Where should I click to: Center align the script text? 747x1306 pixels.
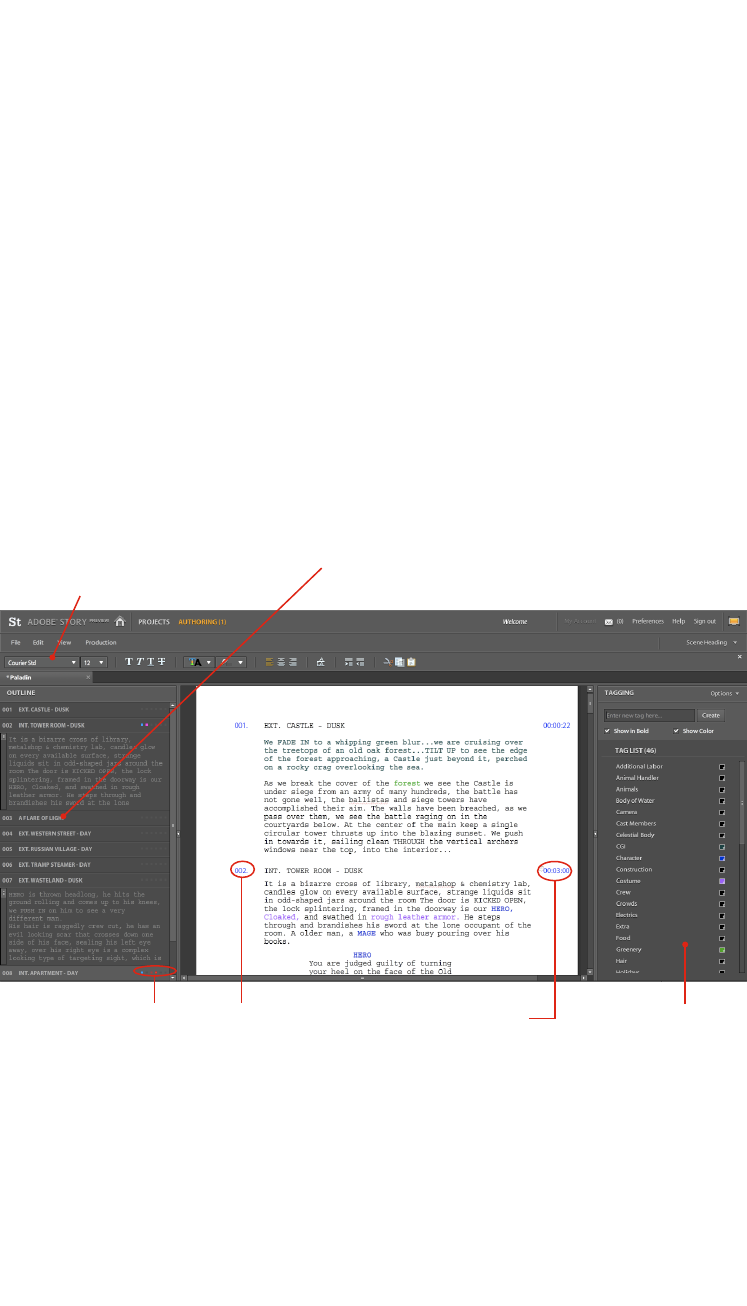[281, 662]
